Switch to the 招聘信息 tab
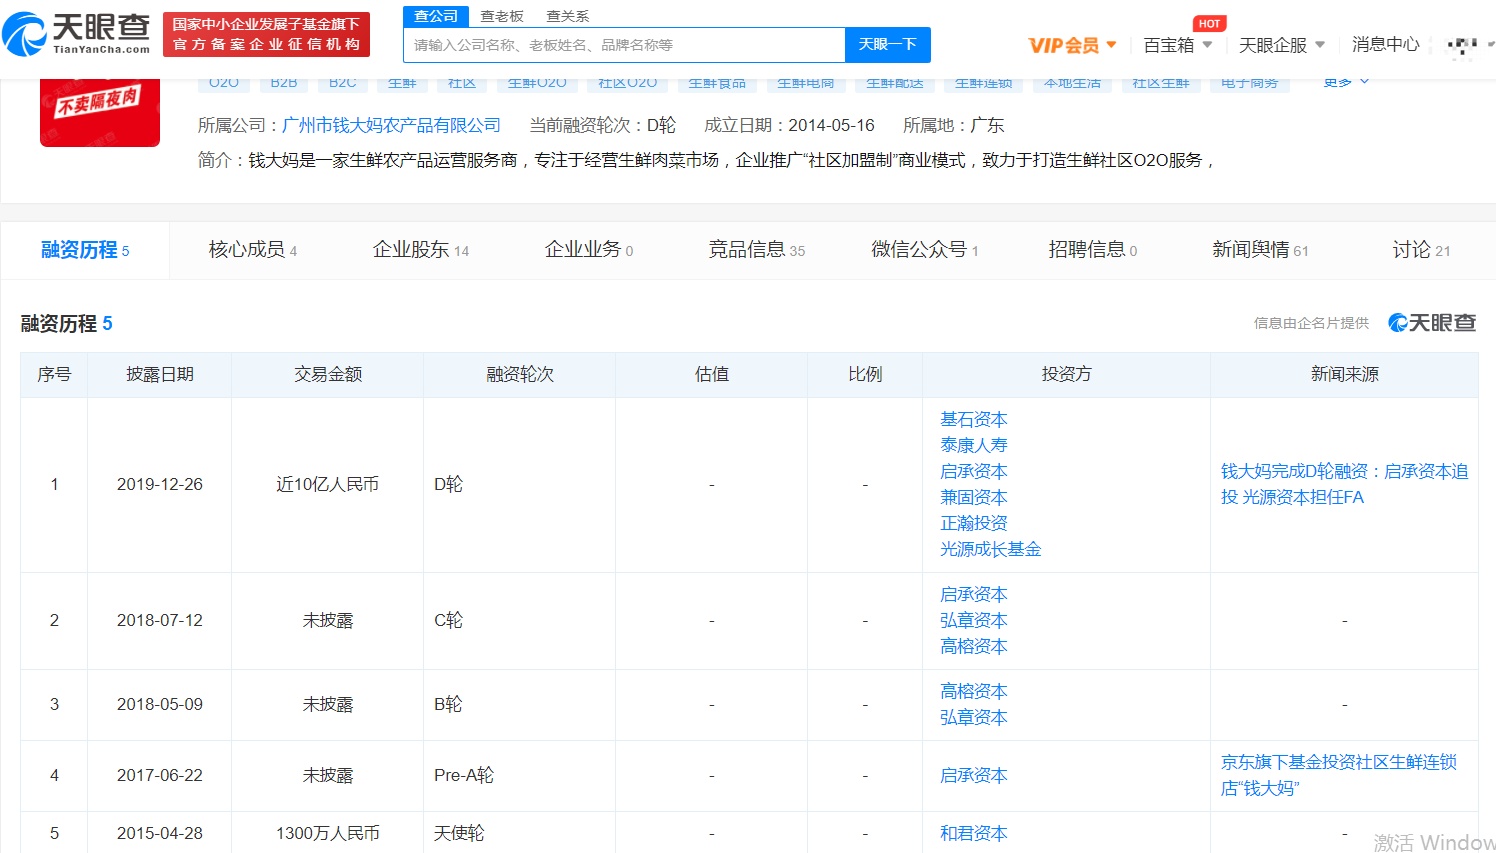Viewport: 1496px width, 853px height. [x=1093, y=250]
